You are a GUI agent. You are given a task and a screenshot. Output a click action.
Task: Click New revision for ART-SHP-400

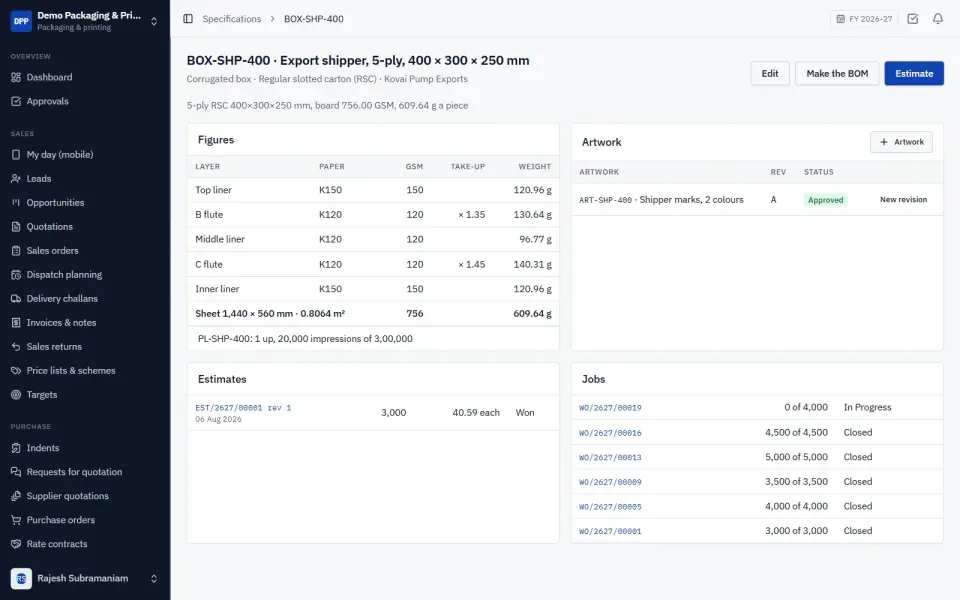point(903,200)
